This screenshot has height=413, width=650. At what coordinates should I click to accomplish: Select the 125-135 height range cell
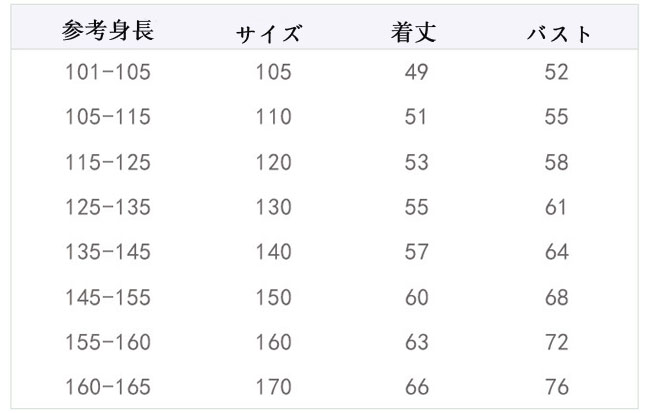click(x=107, y=208)
